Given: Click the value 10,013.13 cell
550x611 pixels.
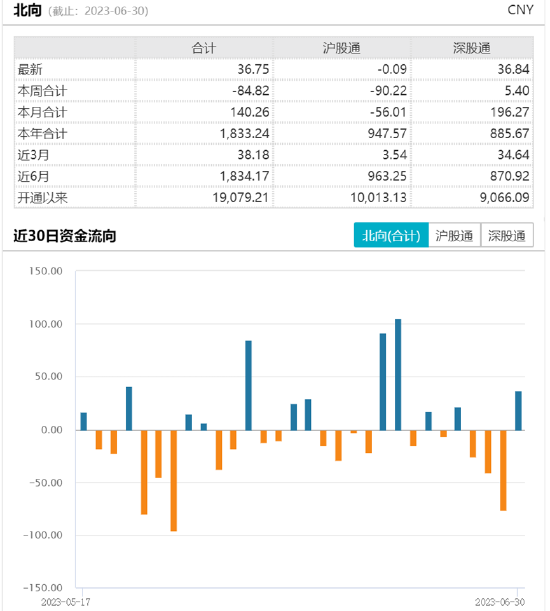Looking at the screenshot, I should [378, 198].
